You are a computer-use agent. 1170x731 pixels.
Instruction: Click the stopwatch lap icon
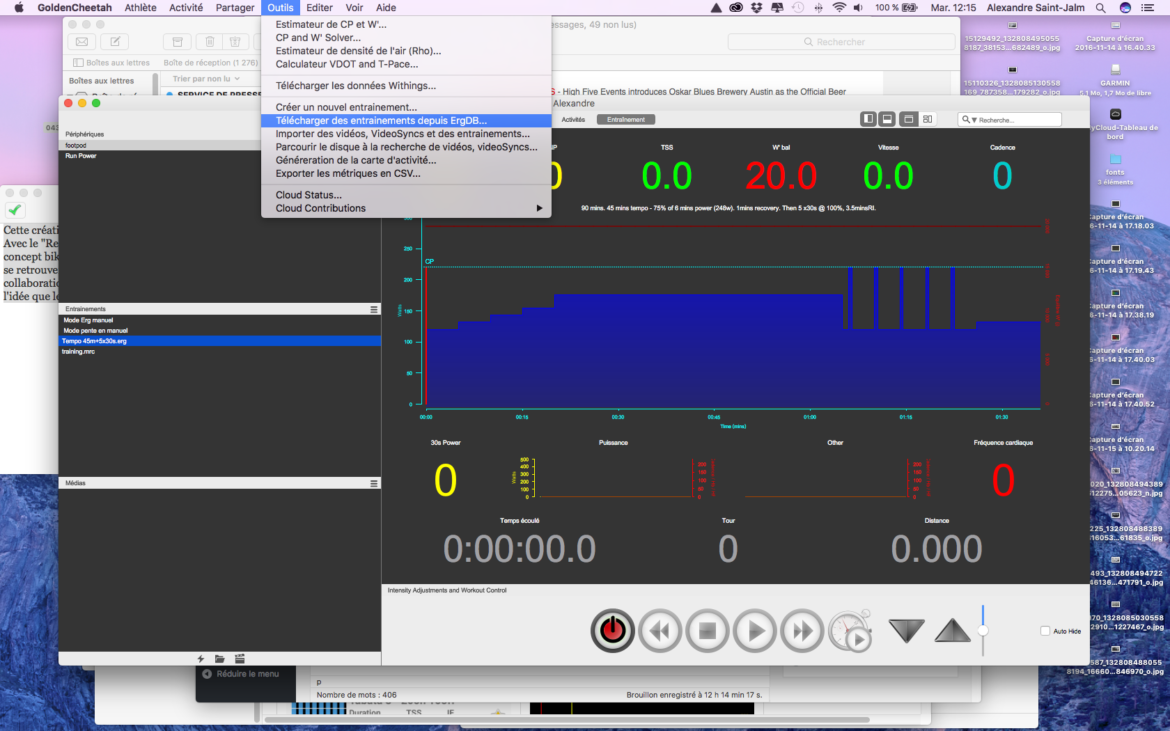pyautogui.click(x=851, y=631)
